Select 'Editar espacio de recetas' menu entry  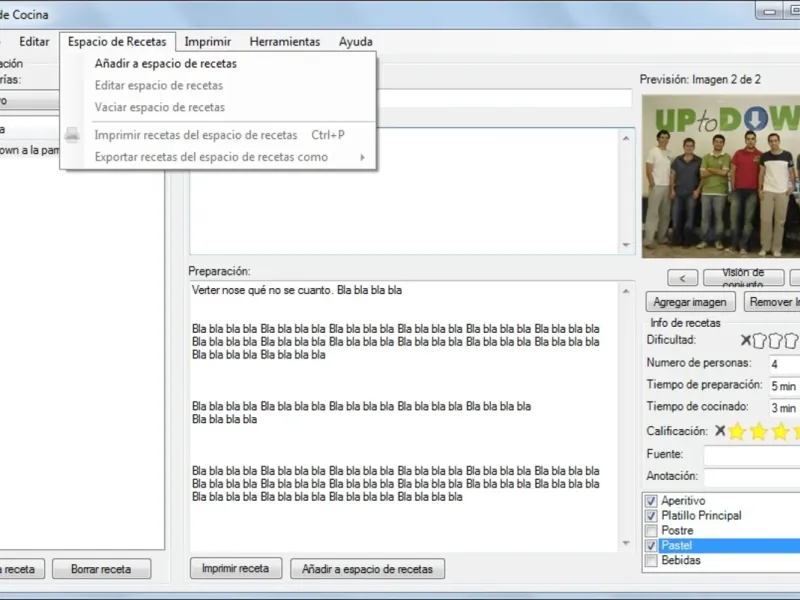pos(218,86)
